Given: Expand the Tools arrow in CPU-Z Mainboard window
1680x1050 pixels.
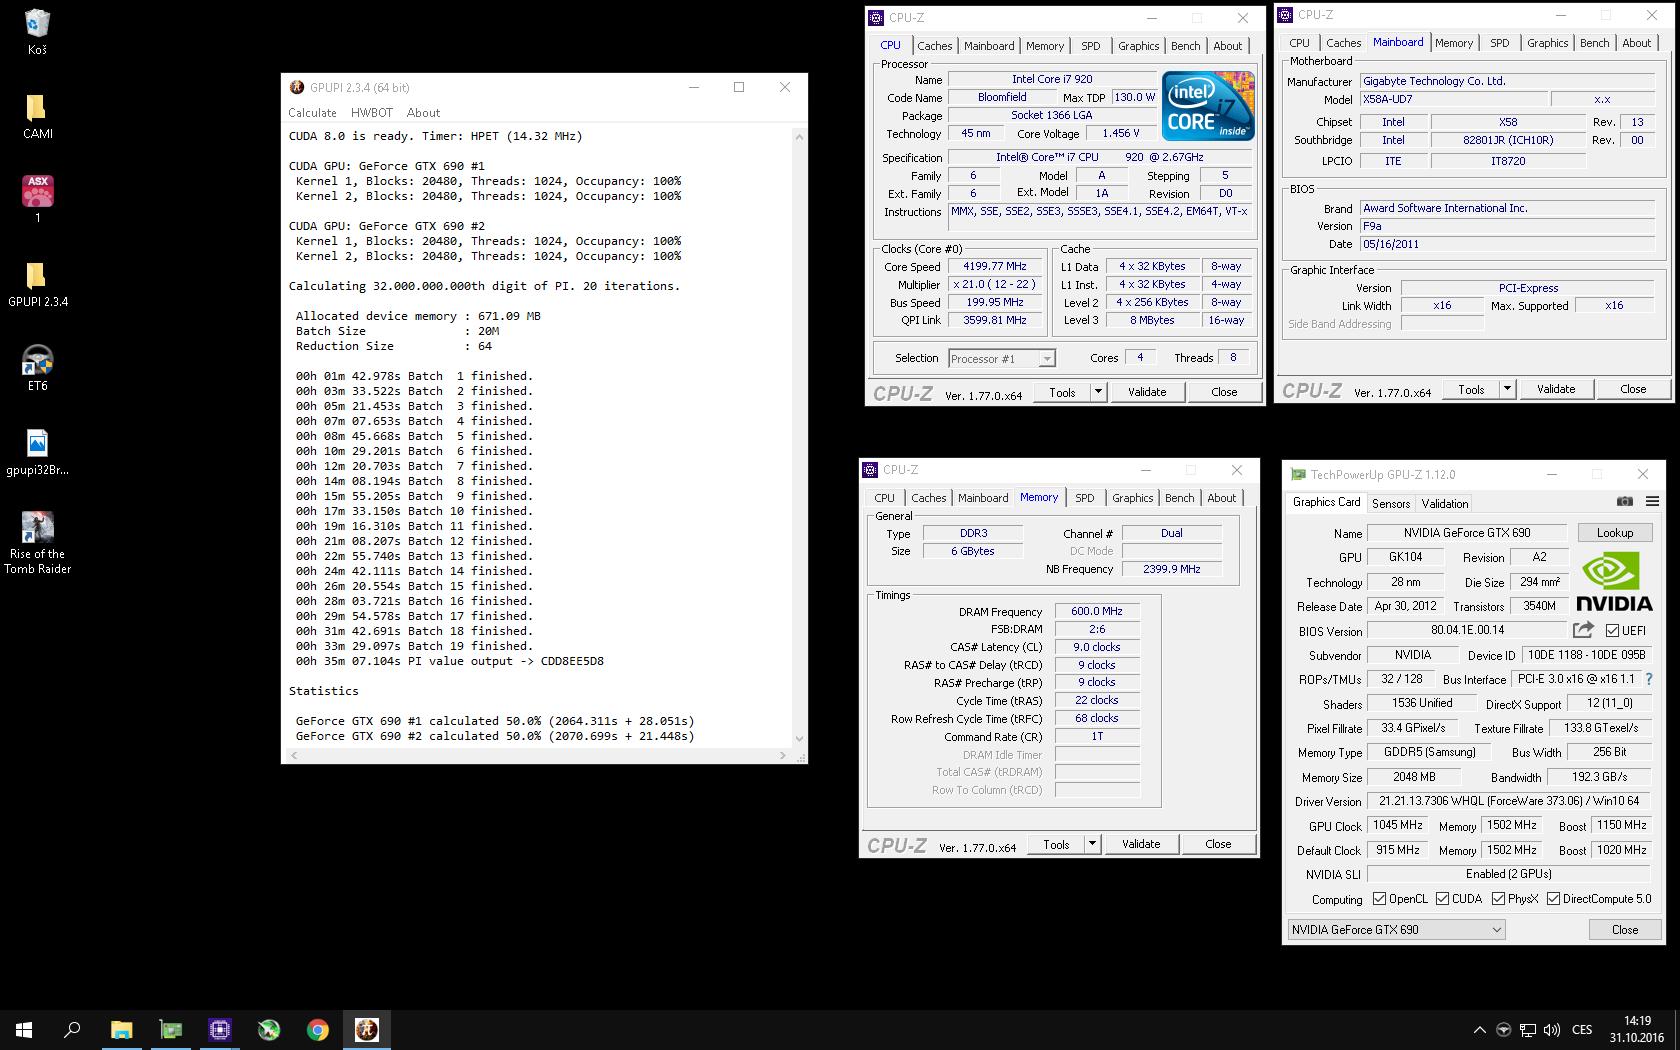Looking at the screenshot, I should [x=1507, y=389].
